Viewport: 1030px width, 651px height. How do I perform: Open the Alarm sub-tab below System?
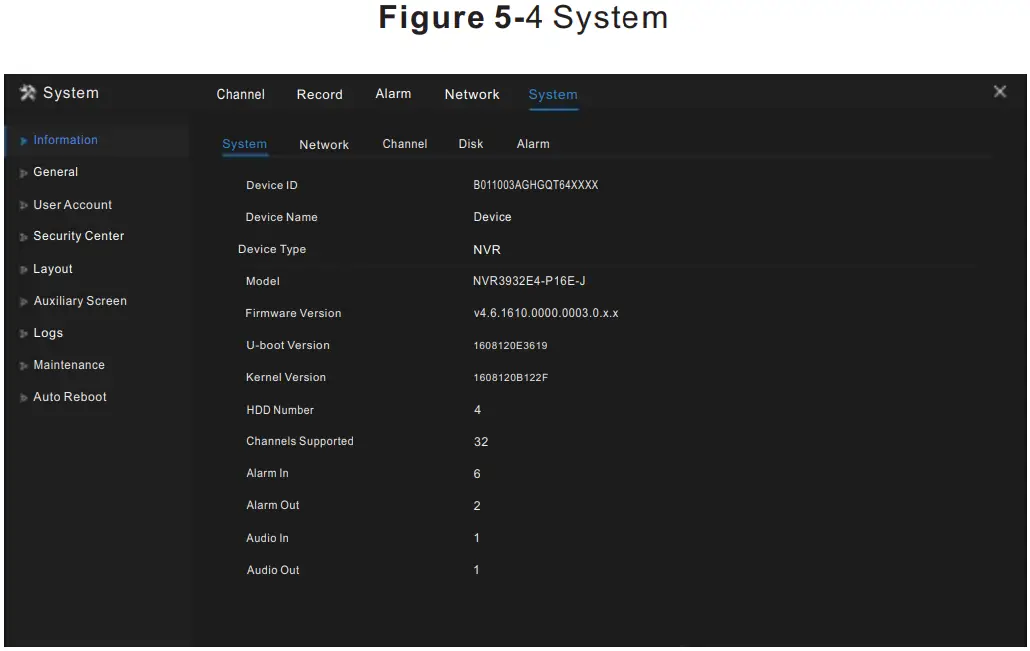pyautogui.click(x=533, y=144)
